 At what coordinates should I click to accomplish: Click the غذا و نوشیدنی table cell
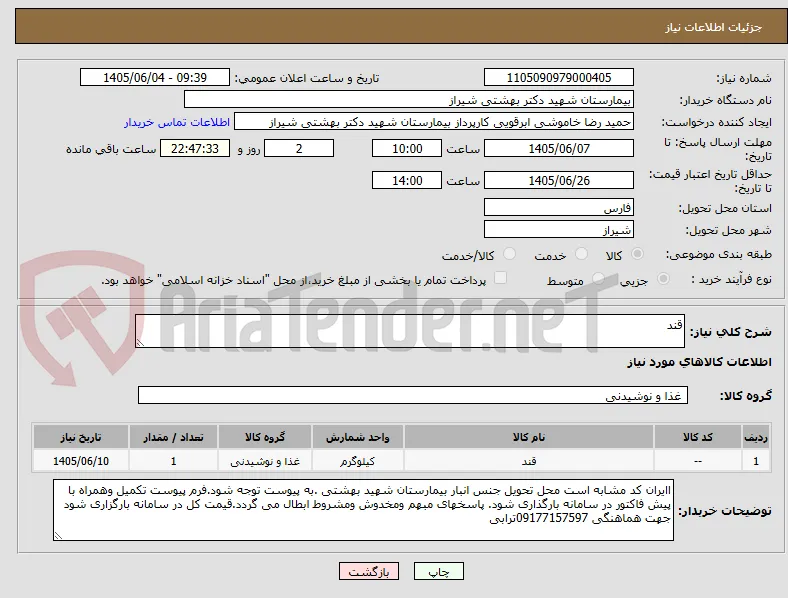click(x=265, y=461)
